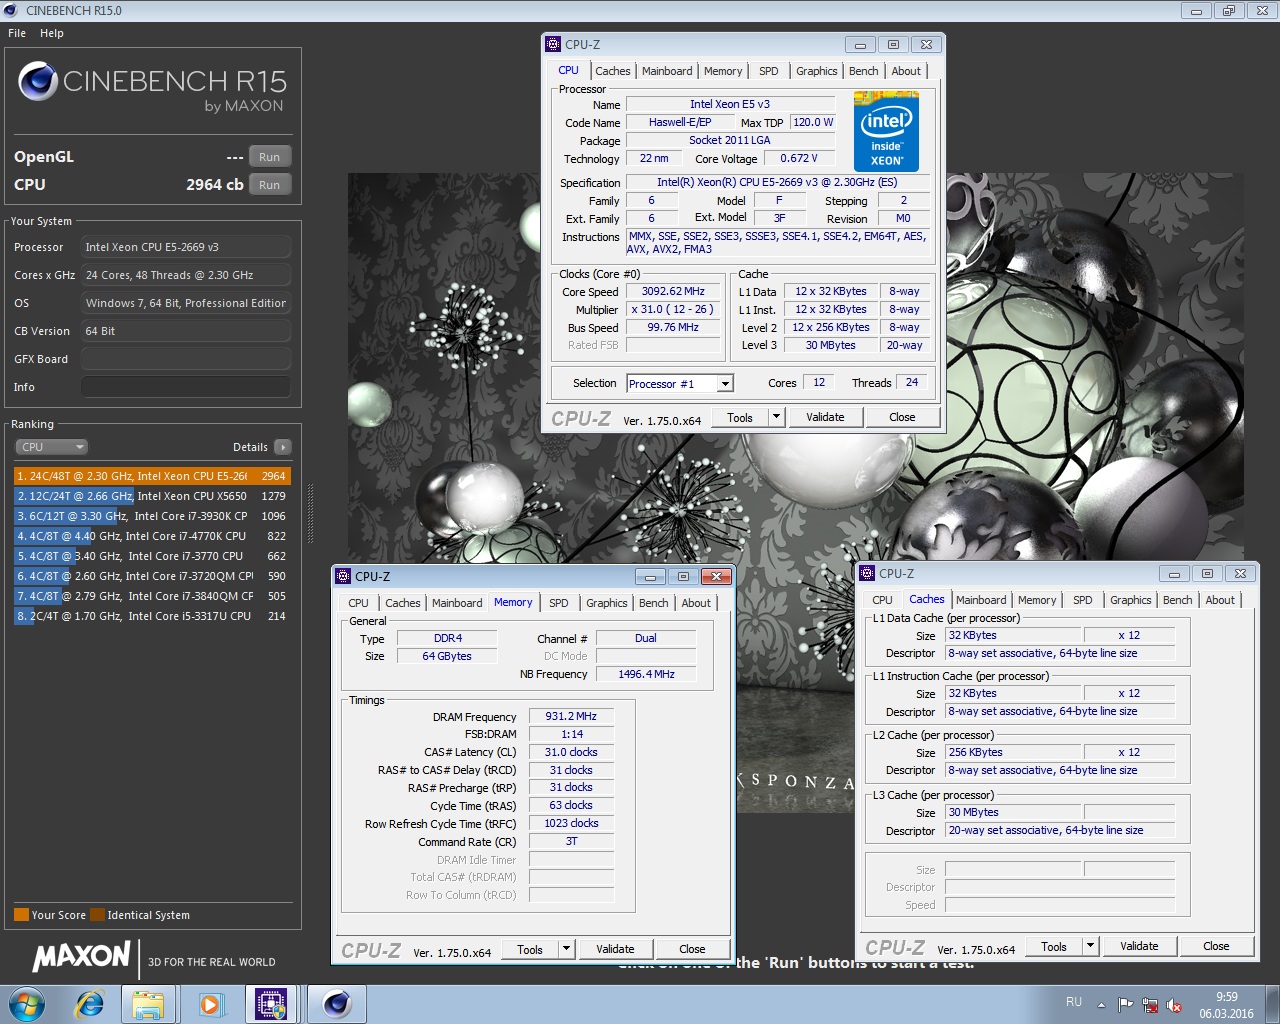The image size is (1280, 1024).
Task: Click Close button in Memory CPU-Z window
Action: pos(692,949)
